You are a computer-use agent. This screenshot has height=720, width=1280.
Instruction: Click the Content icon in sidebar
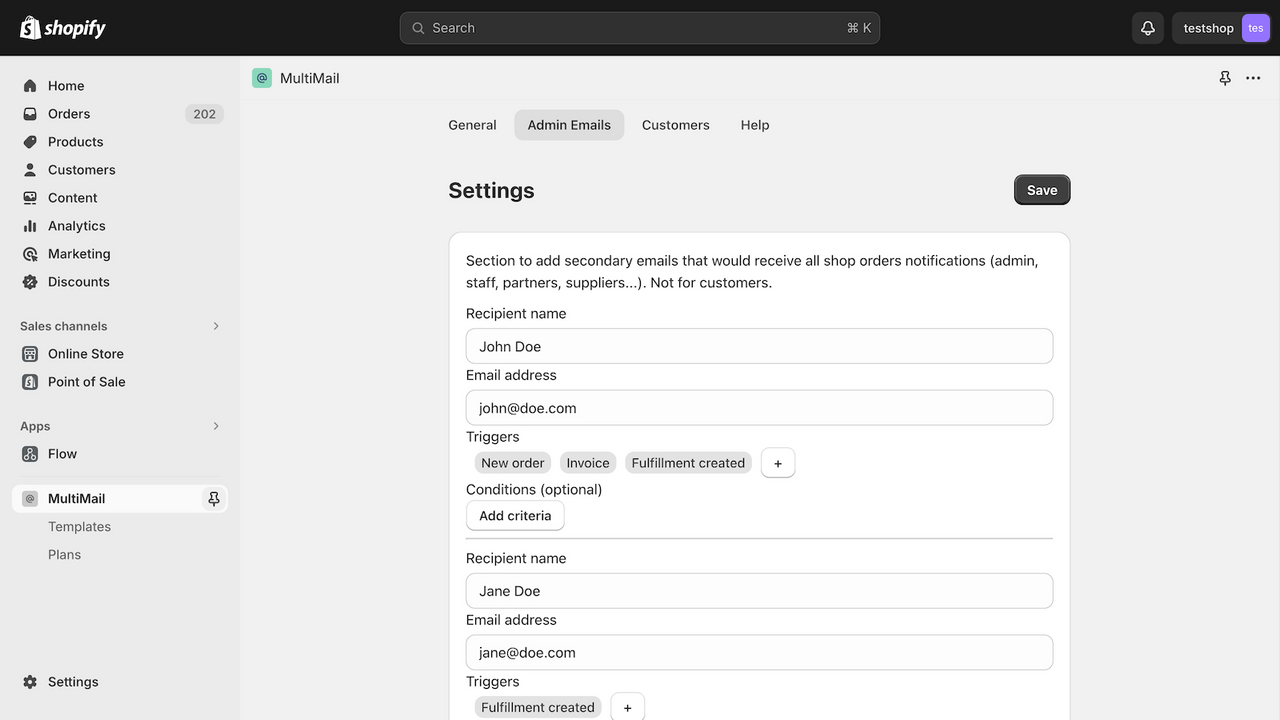[30, 198]
